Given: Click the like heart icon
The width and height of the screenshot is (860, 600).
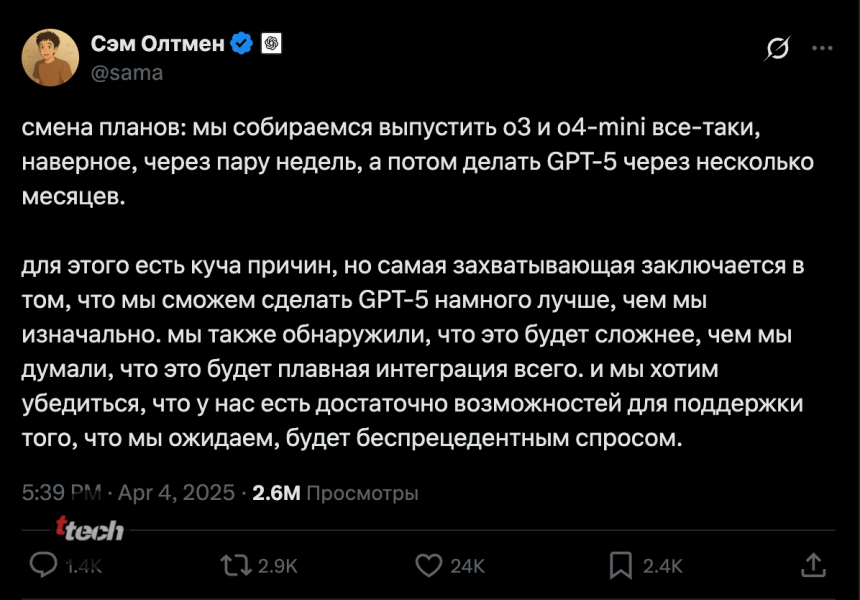Looking at the screenshot, I should (x=430, y=564).
